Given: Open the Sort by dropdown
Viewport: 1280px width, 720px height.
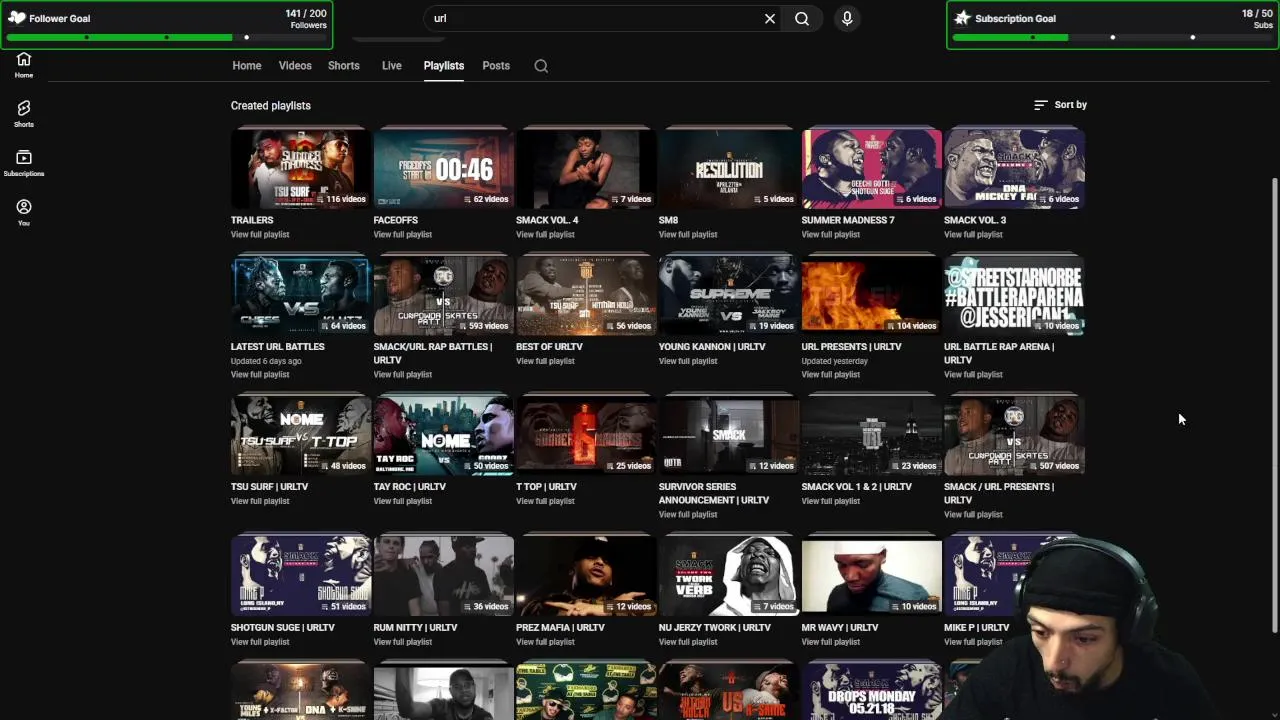Looking at the screenshot, I should coord(1060,105).
